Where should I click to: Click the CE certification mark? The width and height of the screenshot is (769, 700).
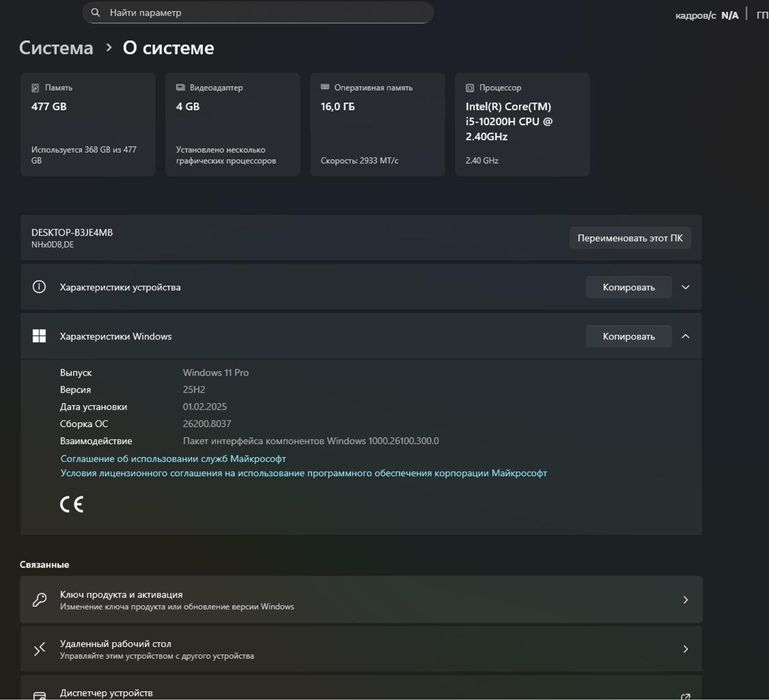pyautogui.click(x=72, y=504)
